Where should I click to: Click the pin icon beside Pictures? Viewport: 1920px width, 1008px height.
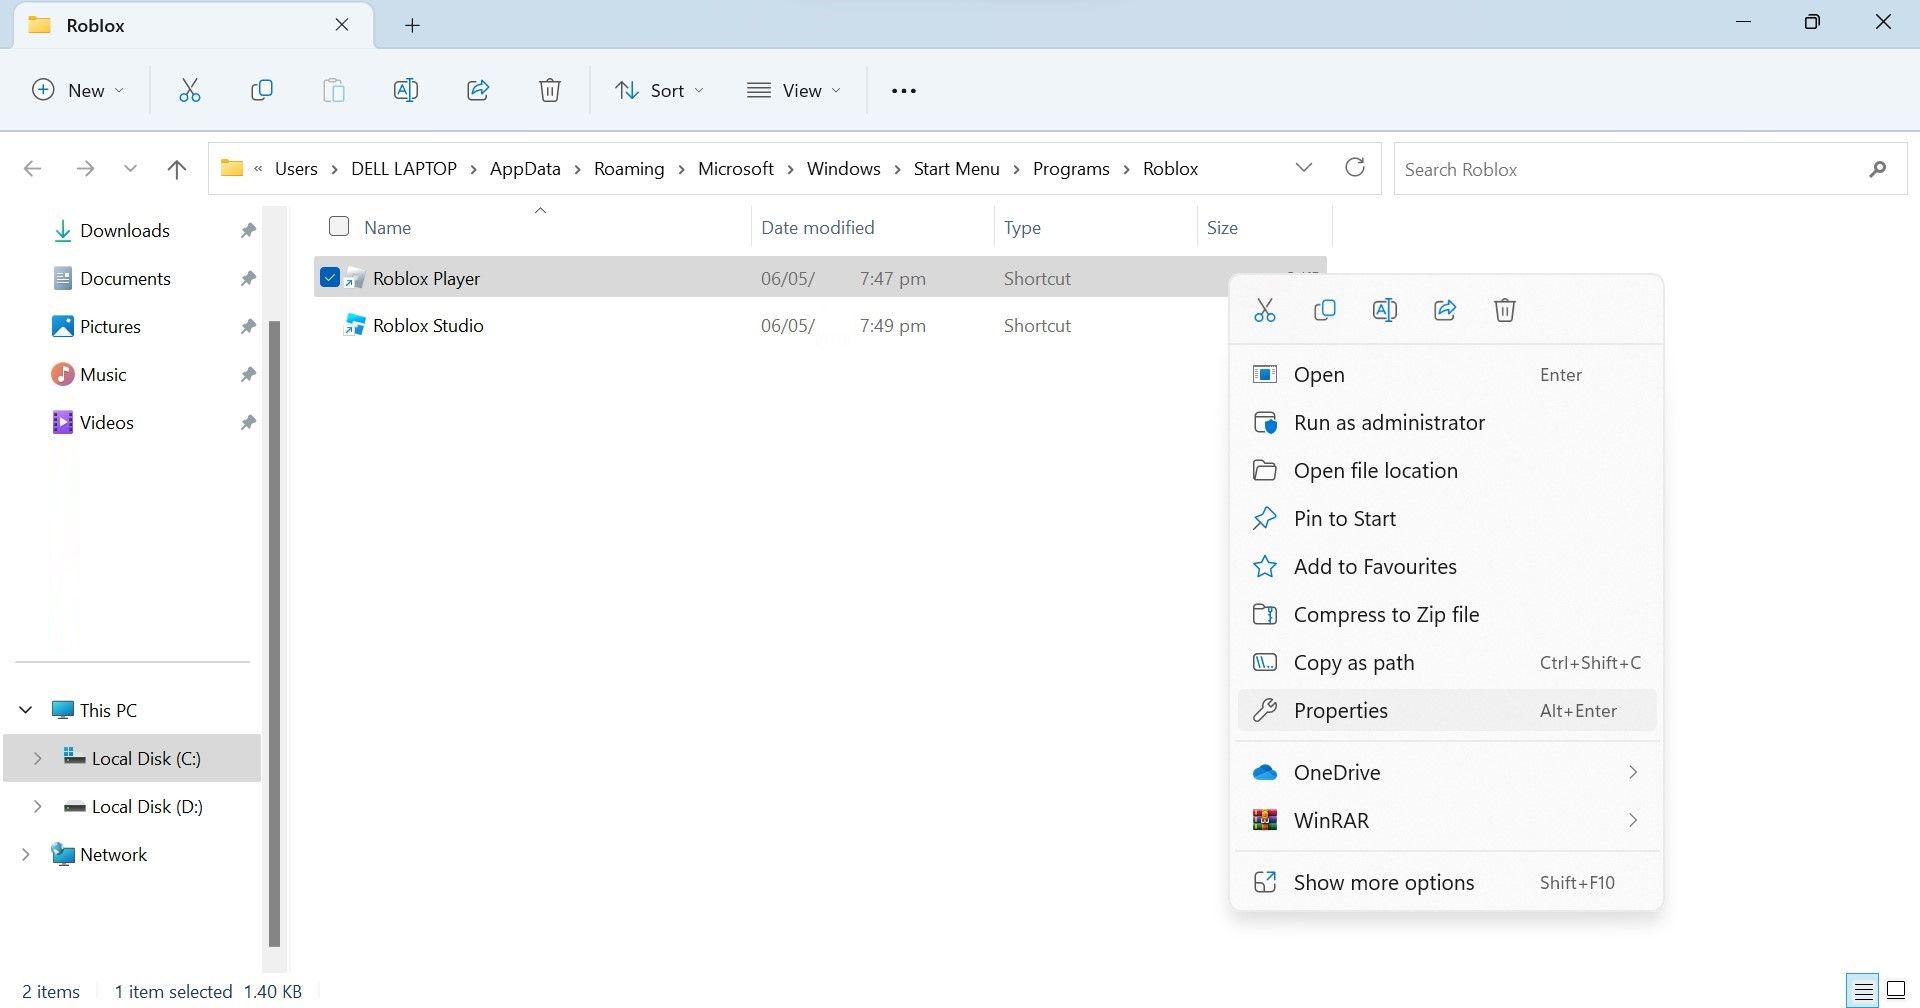(x=248, y=327)
